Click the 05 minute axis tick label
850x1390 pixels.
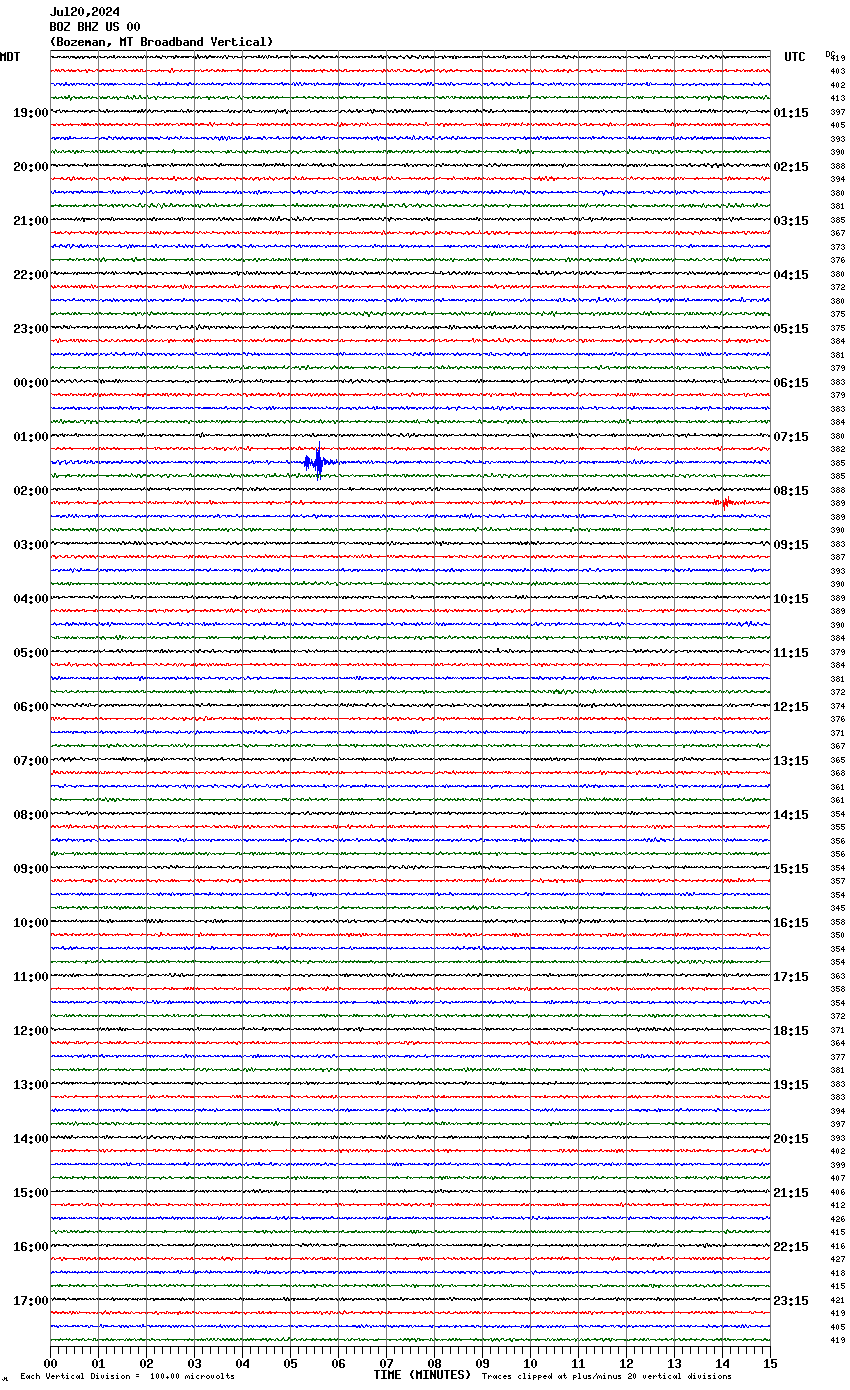(290, 1363)
